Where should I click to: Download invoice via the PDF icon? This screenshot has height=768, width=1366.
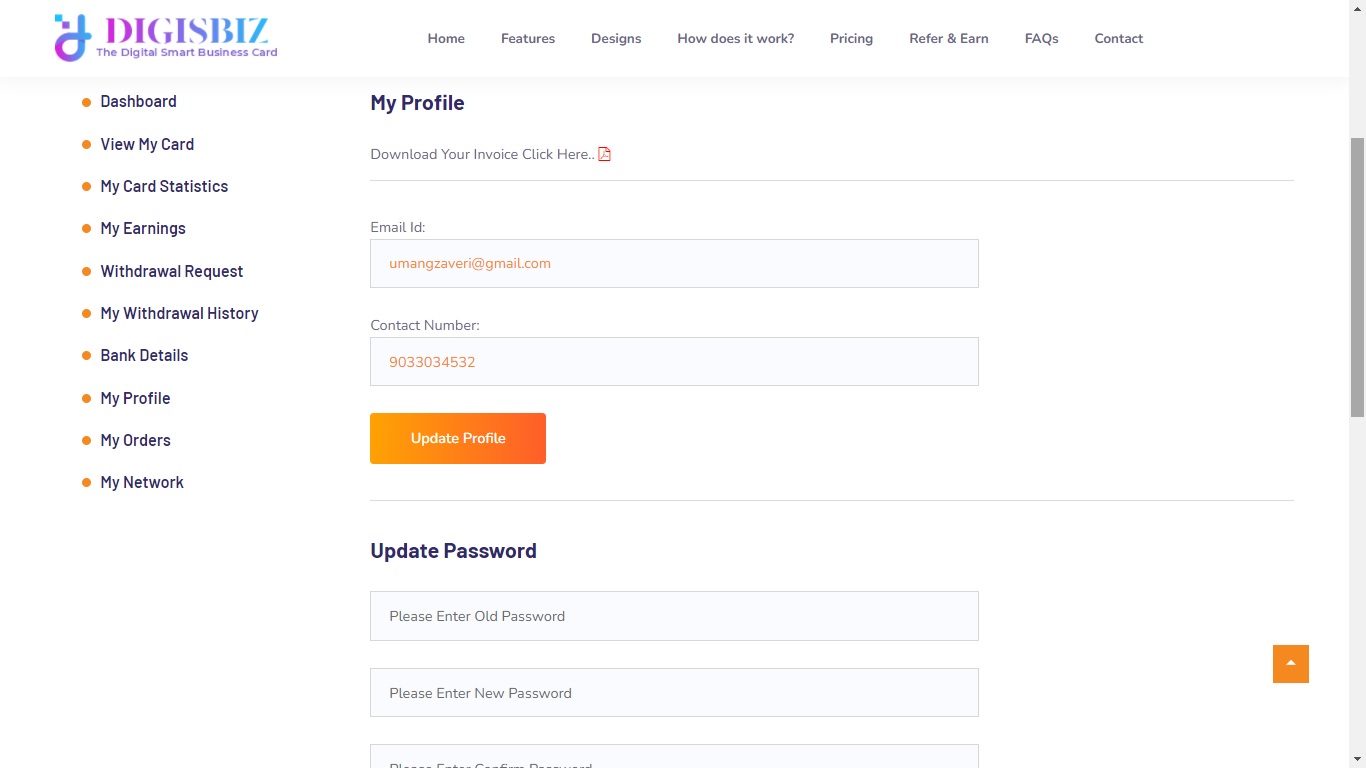coord(604,154)
